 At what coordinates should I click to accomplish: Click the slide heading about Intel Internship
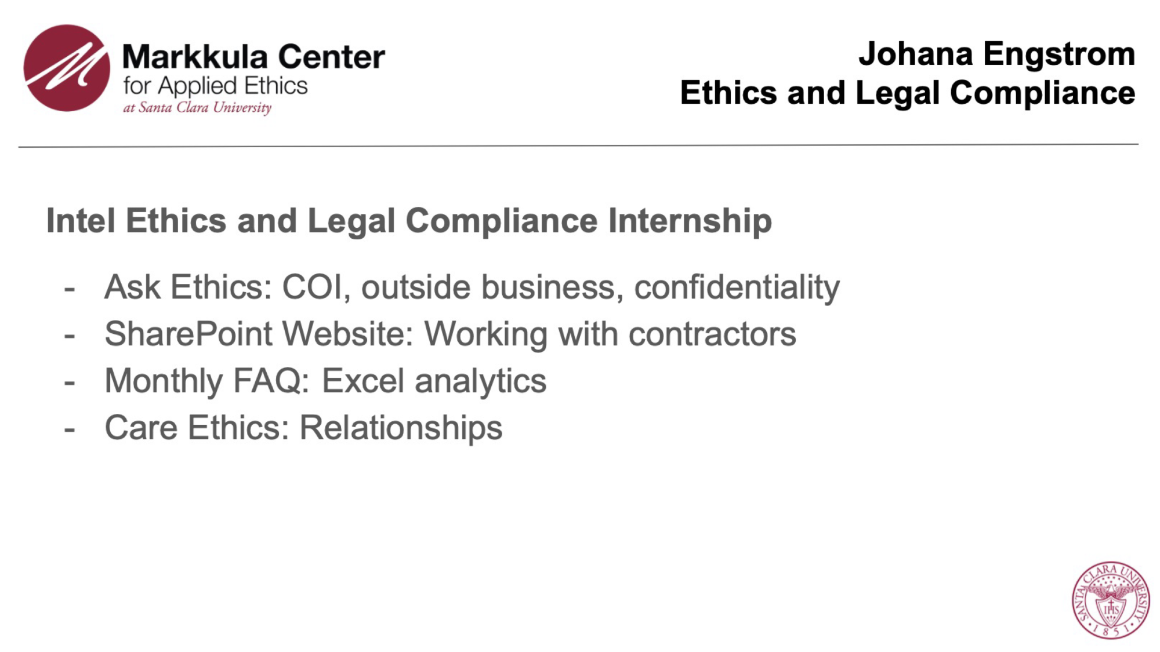point(408,221)
